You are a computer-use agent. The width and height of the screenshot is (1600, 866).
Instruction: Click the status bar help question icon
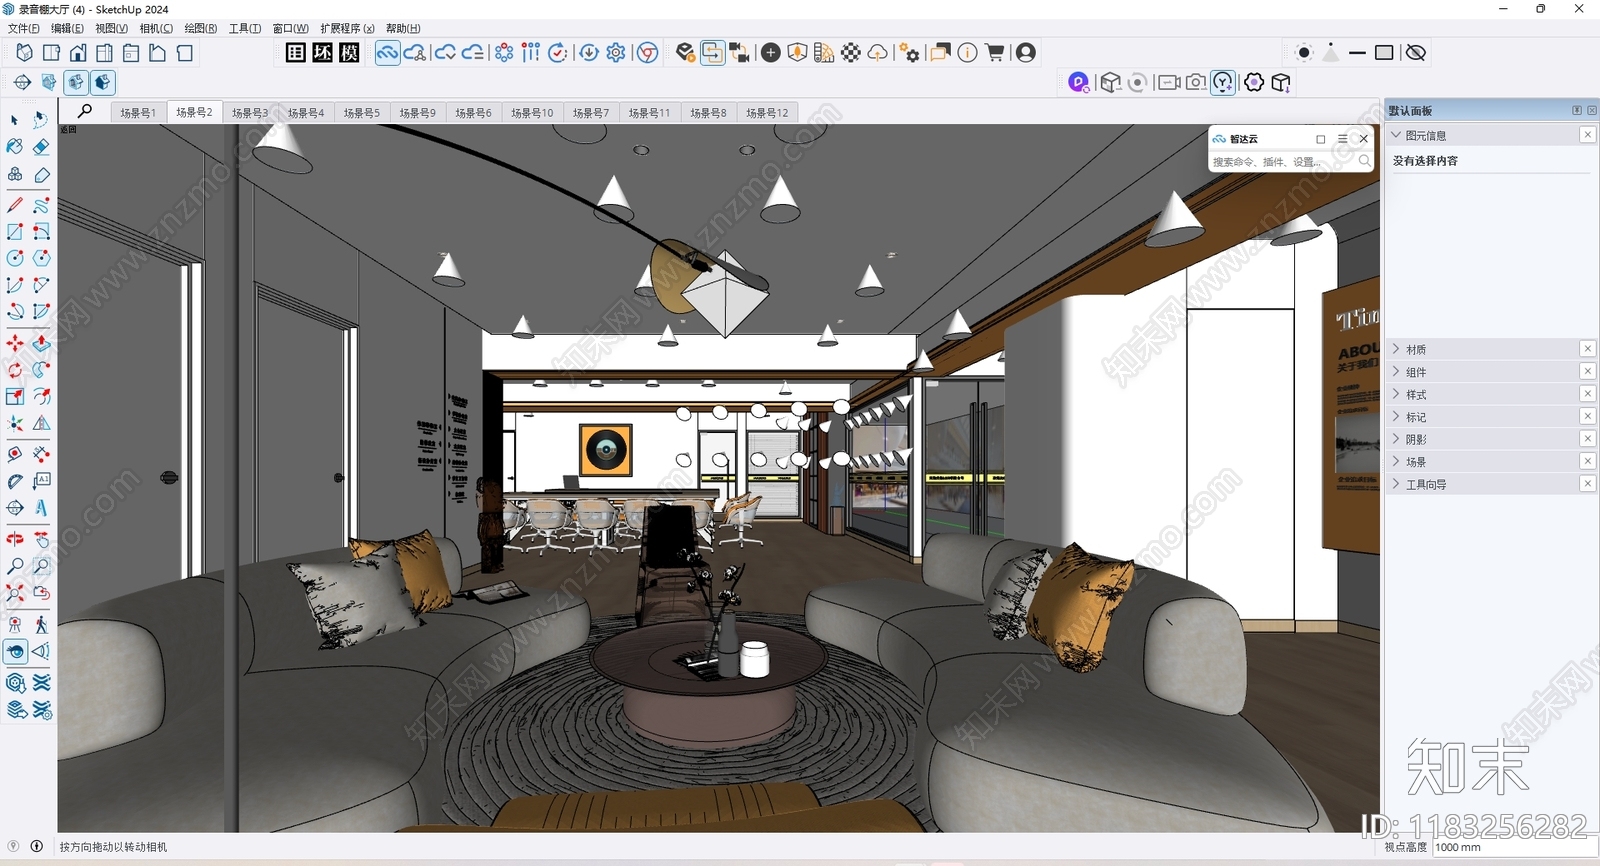click(x=13, y=846)
